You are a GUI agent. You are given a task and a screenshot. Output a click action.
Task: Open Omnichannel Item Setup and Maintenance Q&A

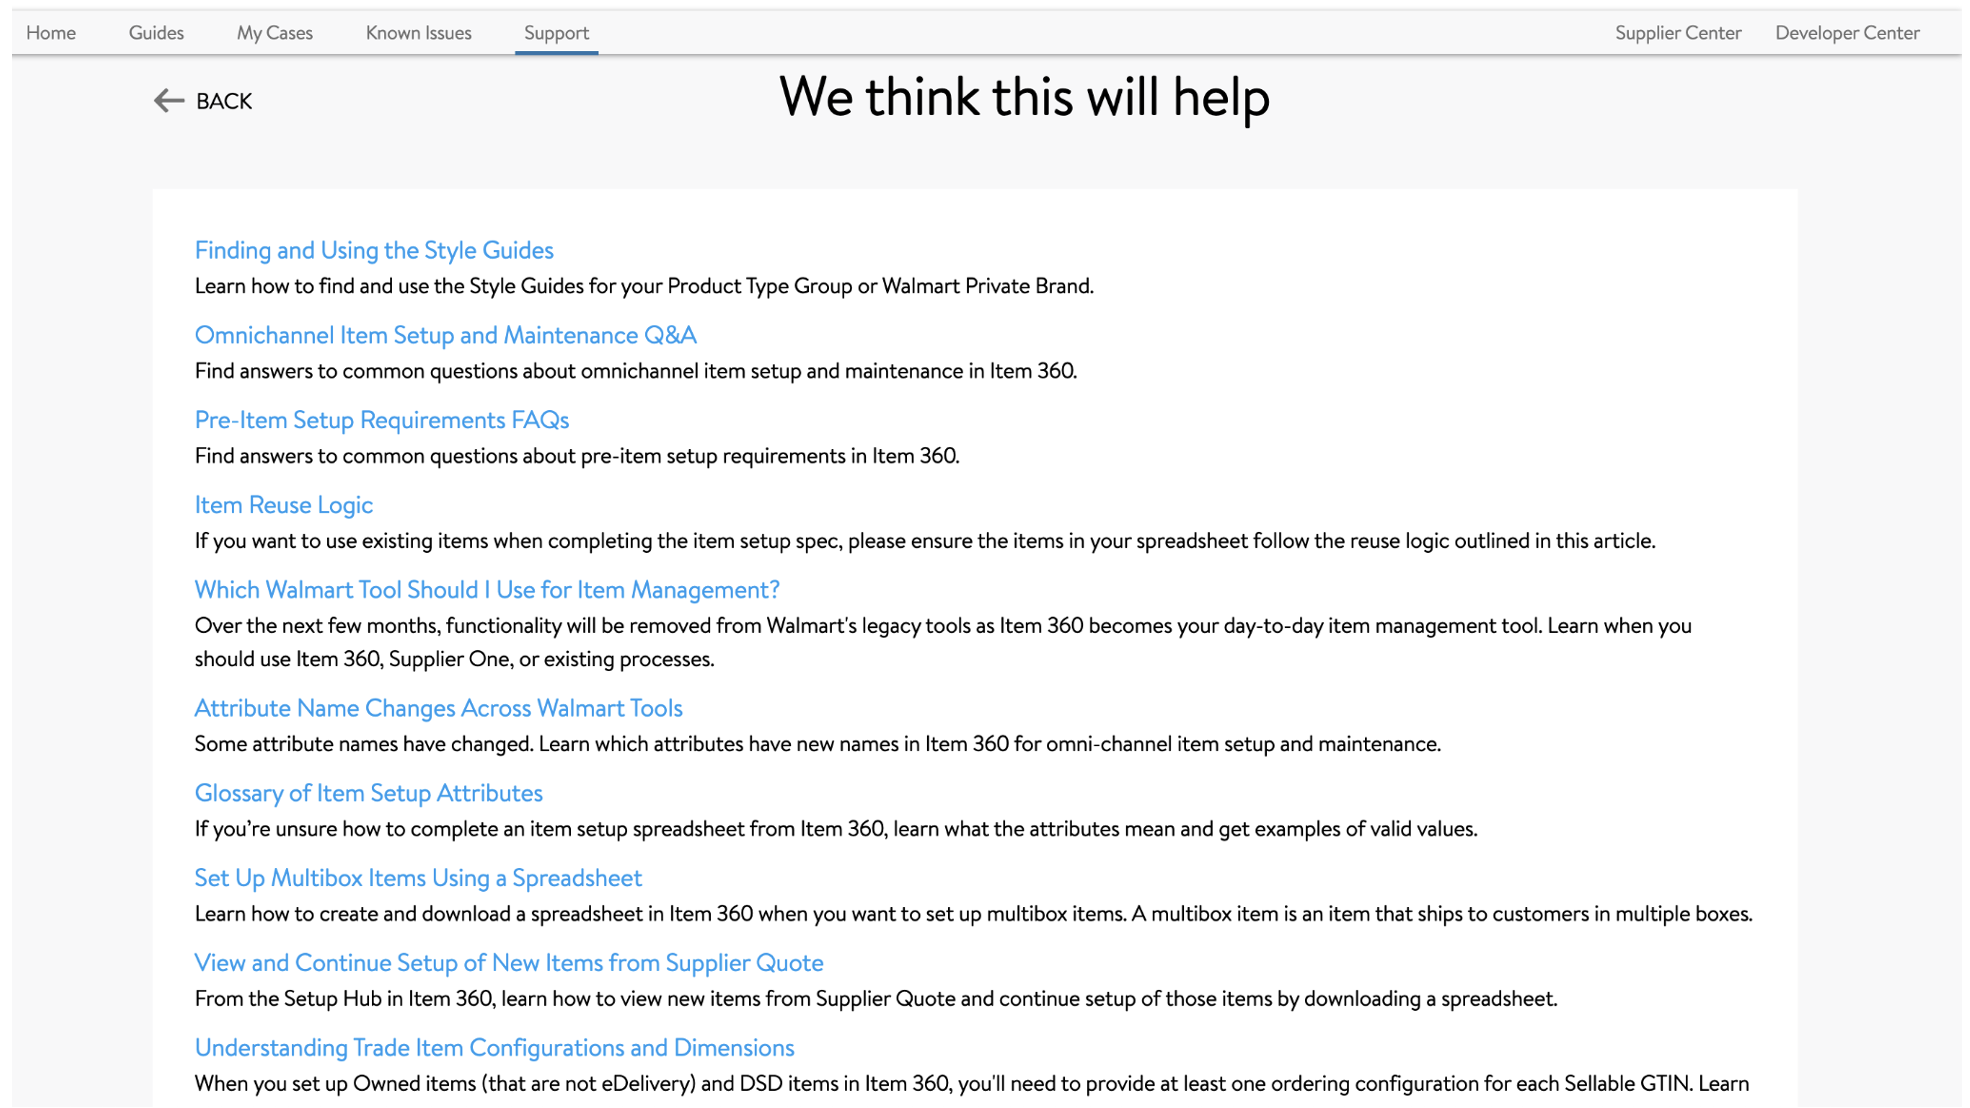coord(445,335)
